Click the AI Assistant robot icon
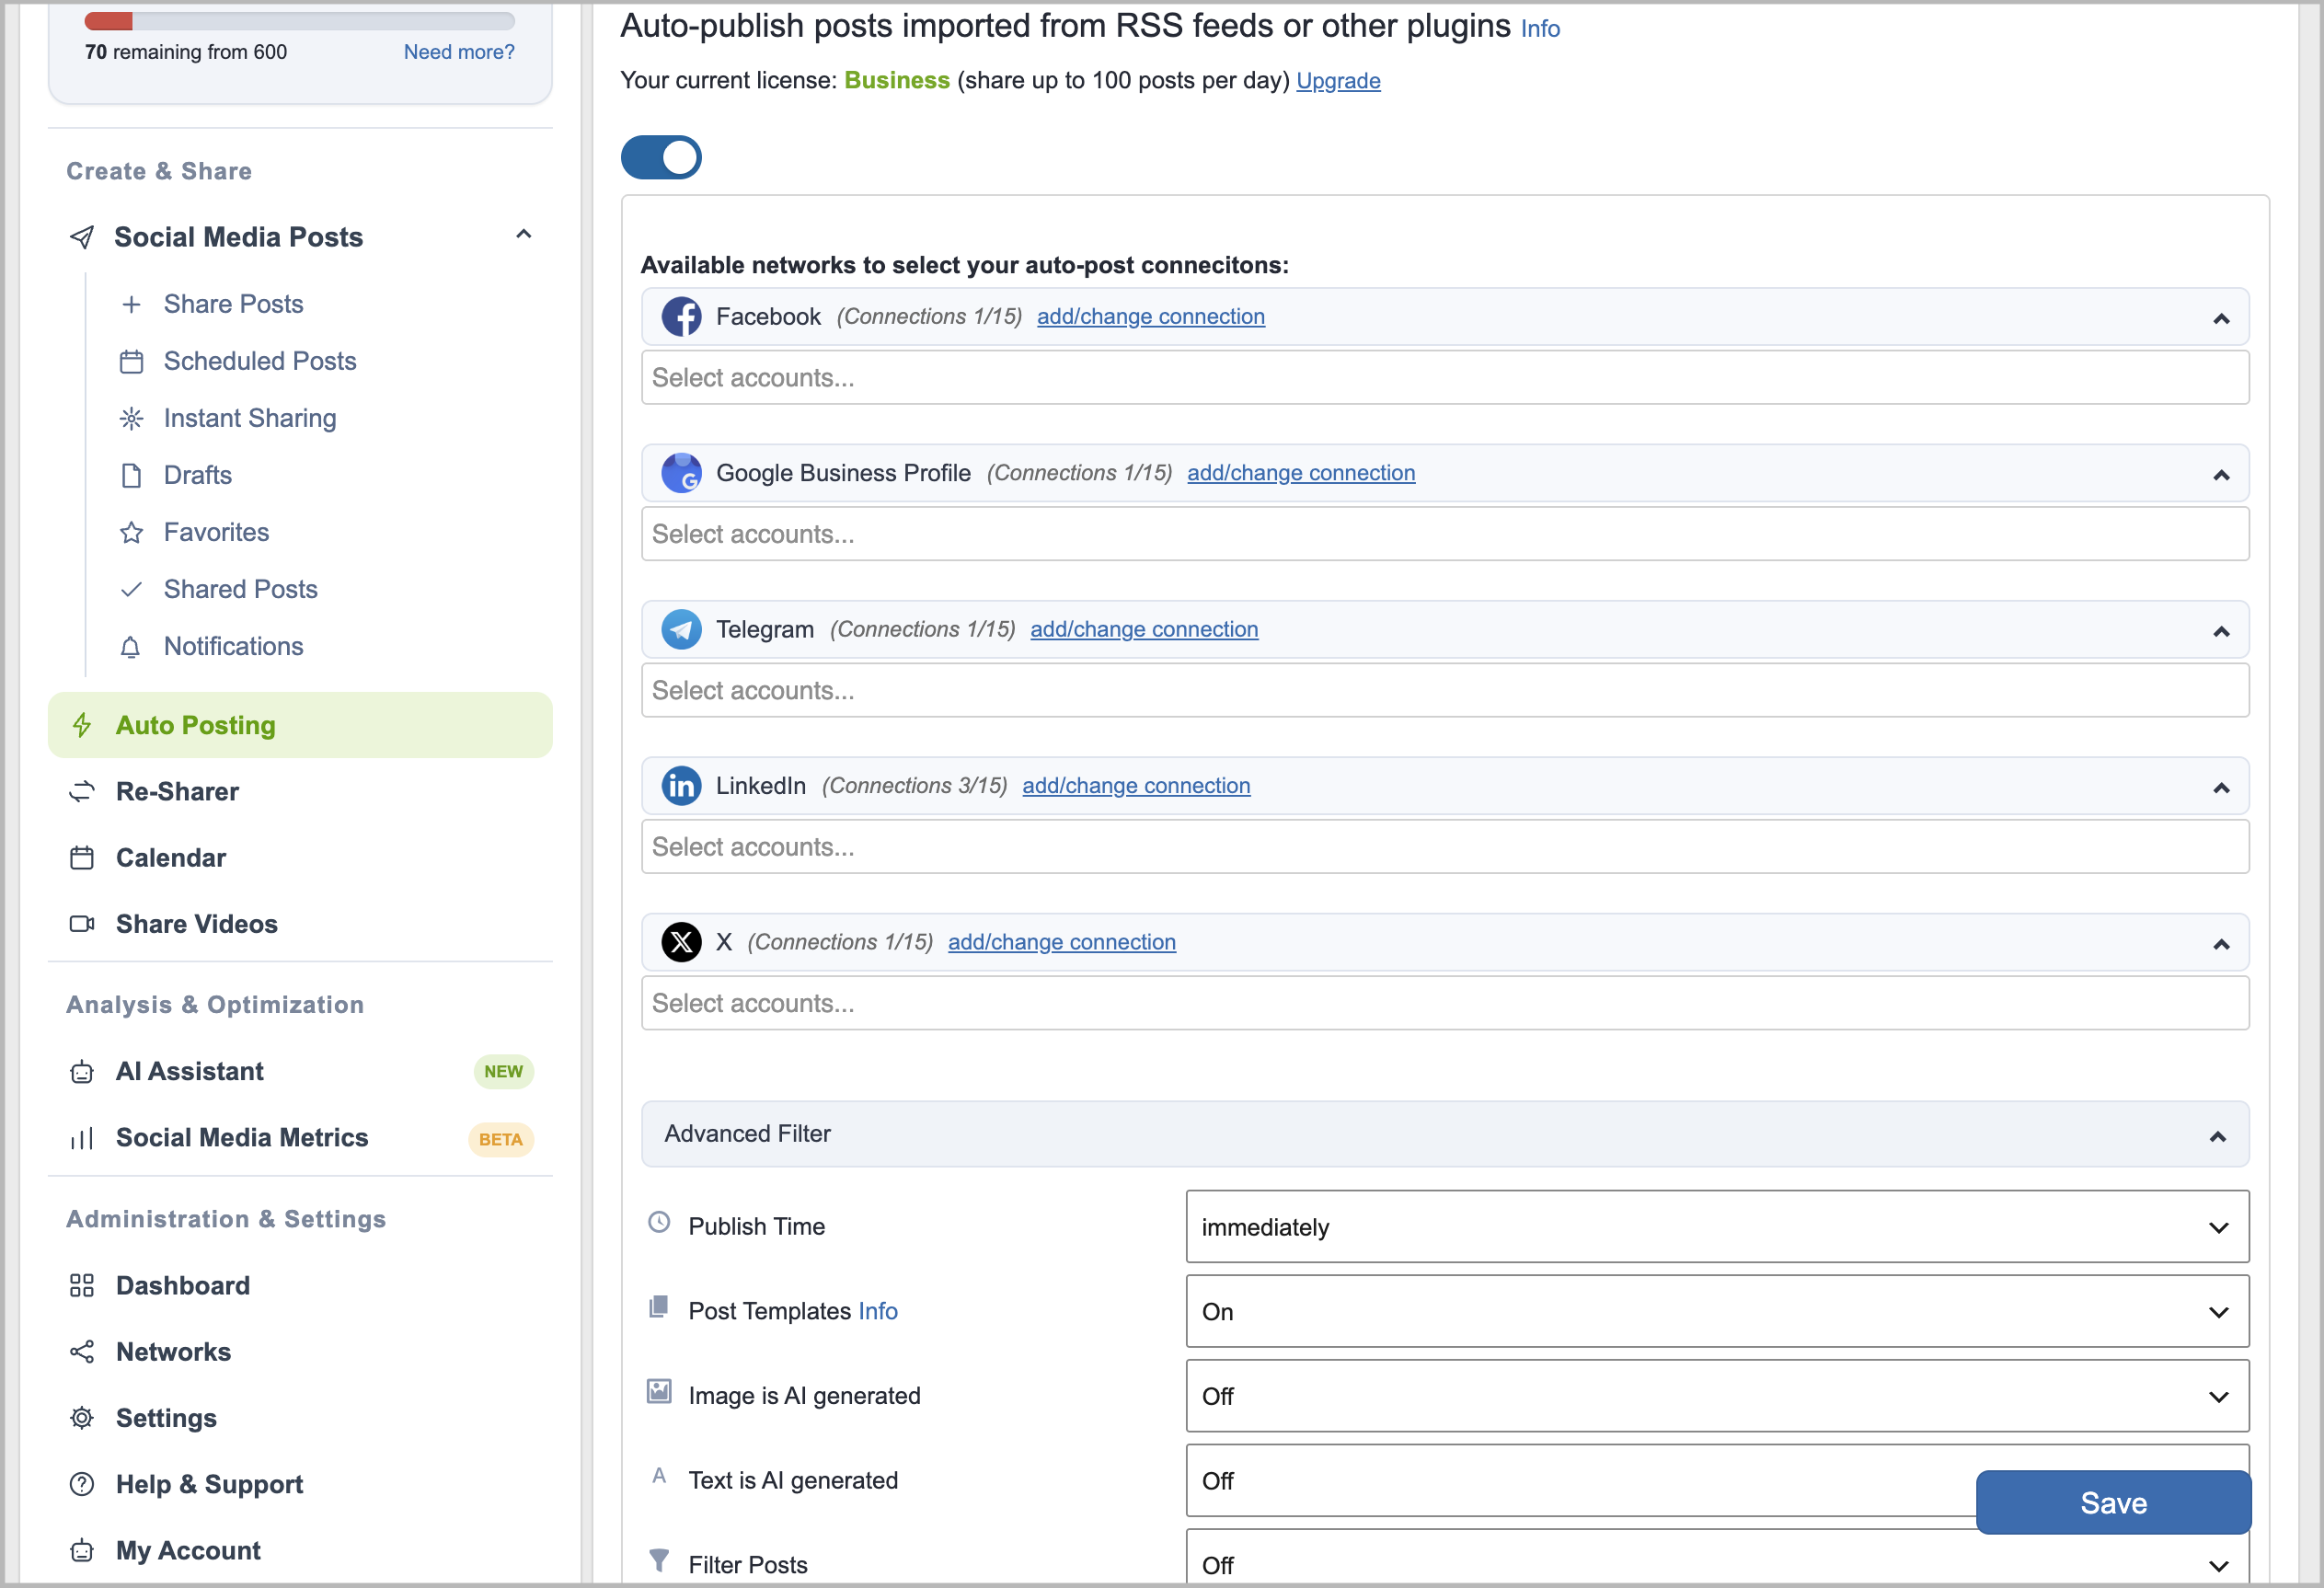 [82, 1072]
